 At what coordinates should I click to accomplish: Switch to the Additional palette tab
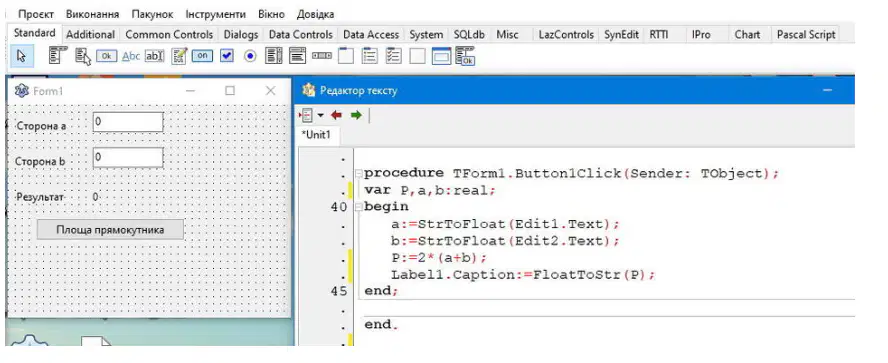point(91,35)
